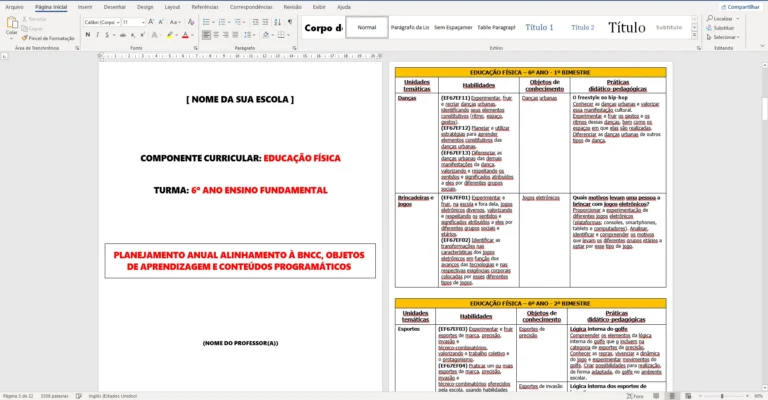Viewport: 768px width, 400px height.
Task: Switch to the Desenhar tab
Action: click(115, 7)
